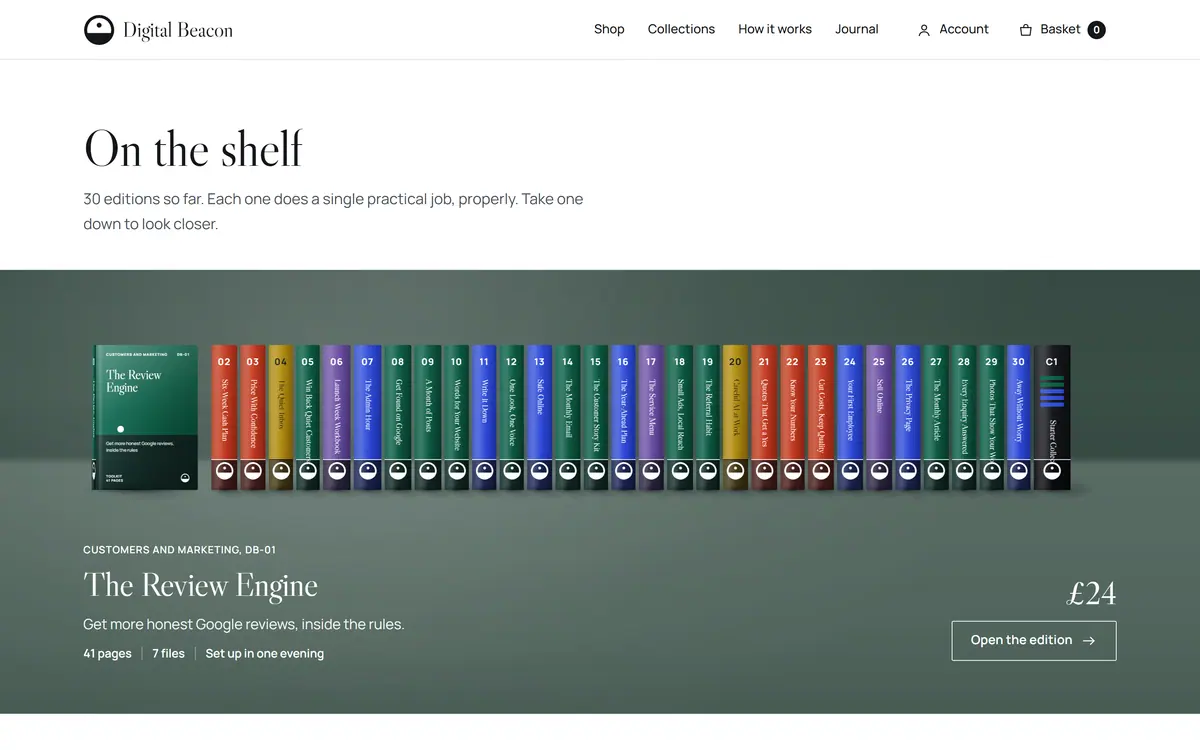Pick spine 18 Small Ads, Local Reach

pyautogui.click(x=679, y=418)
